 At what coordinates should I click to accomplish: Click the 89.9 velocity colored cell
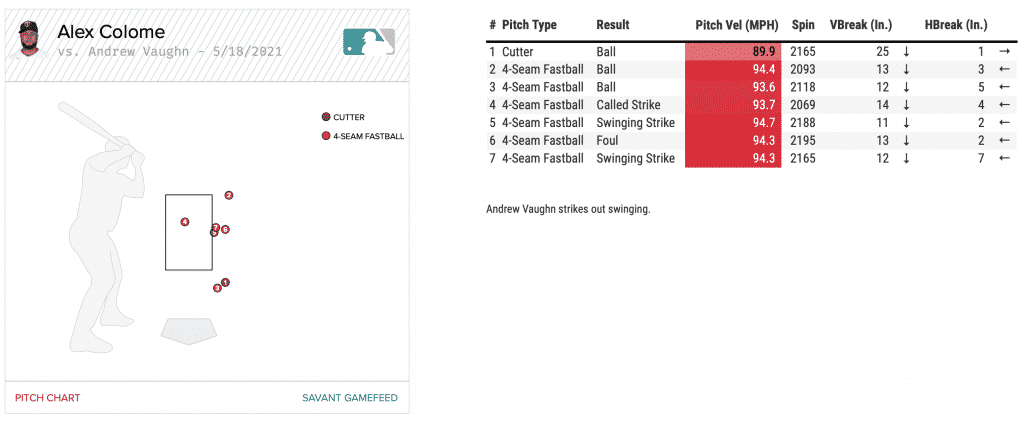pyautogui.click(x=734, y=52)
